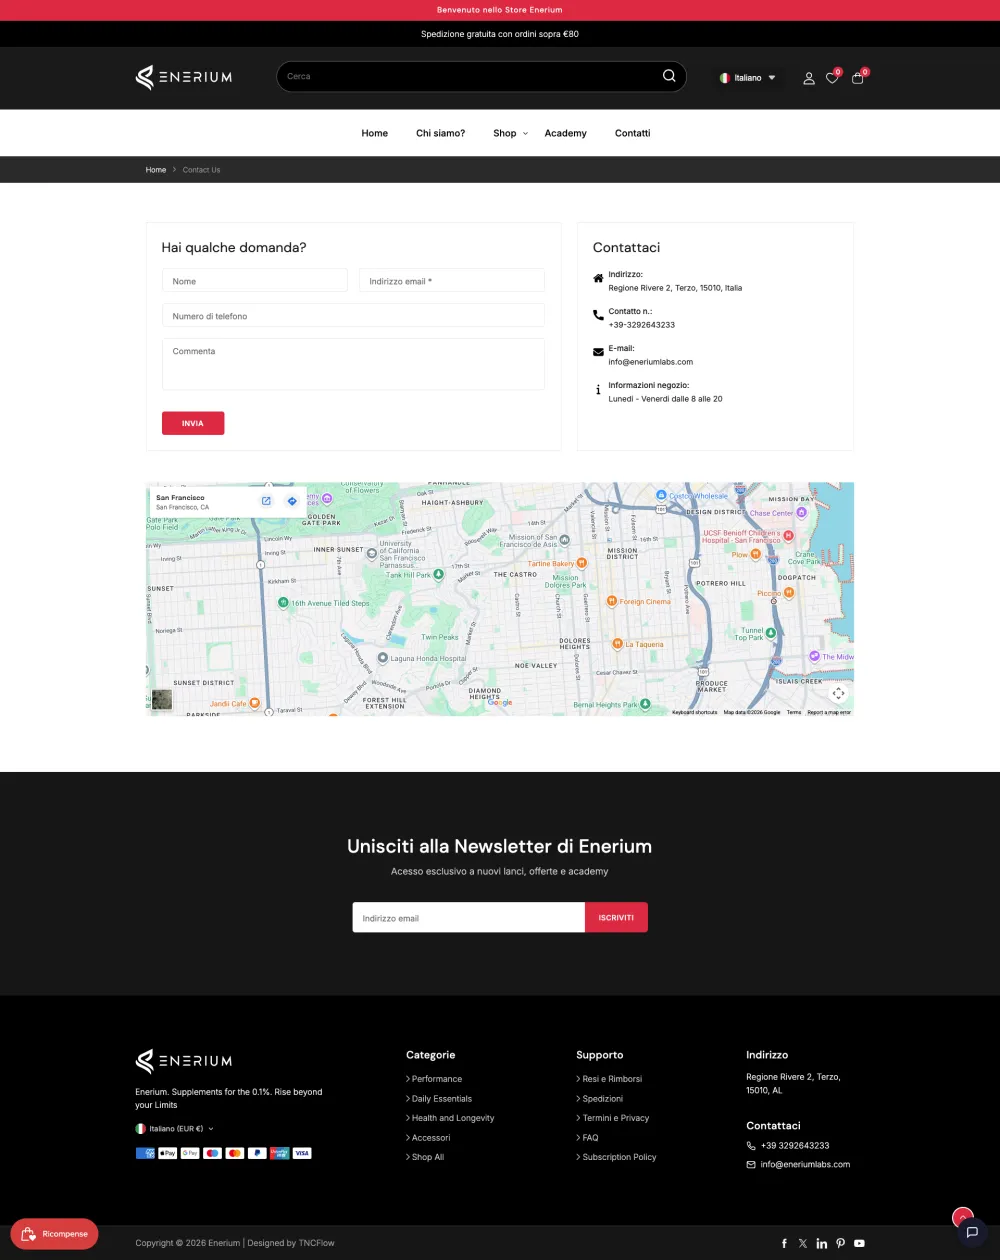Click the Laguna Honda Hospital map pin
Viewport: 1000px width, 1260px height.
tap(382, 659)
